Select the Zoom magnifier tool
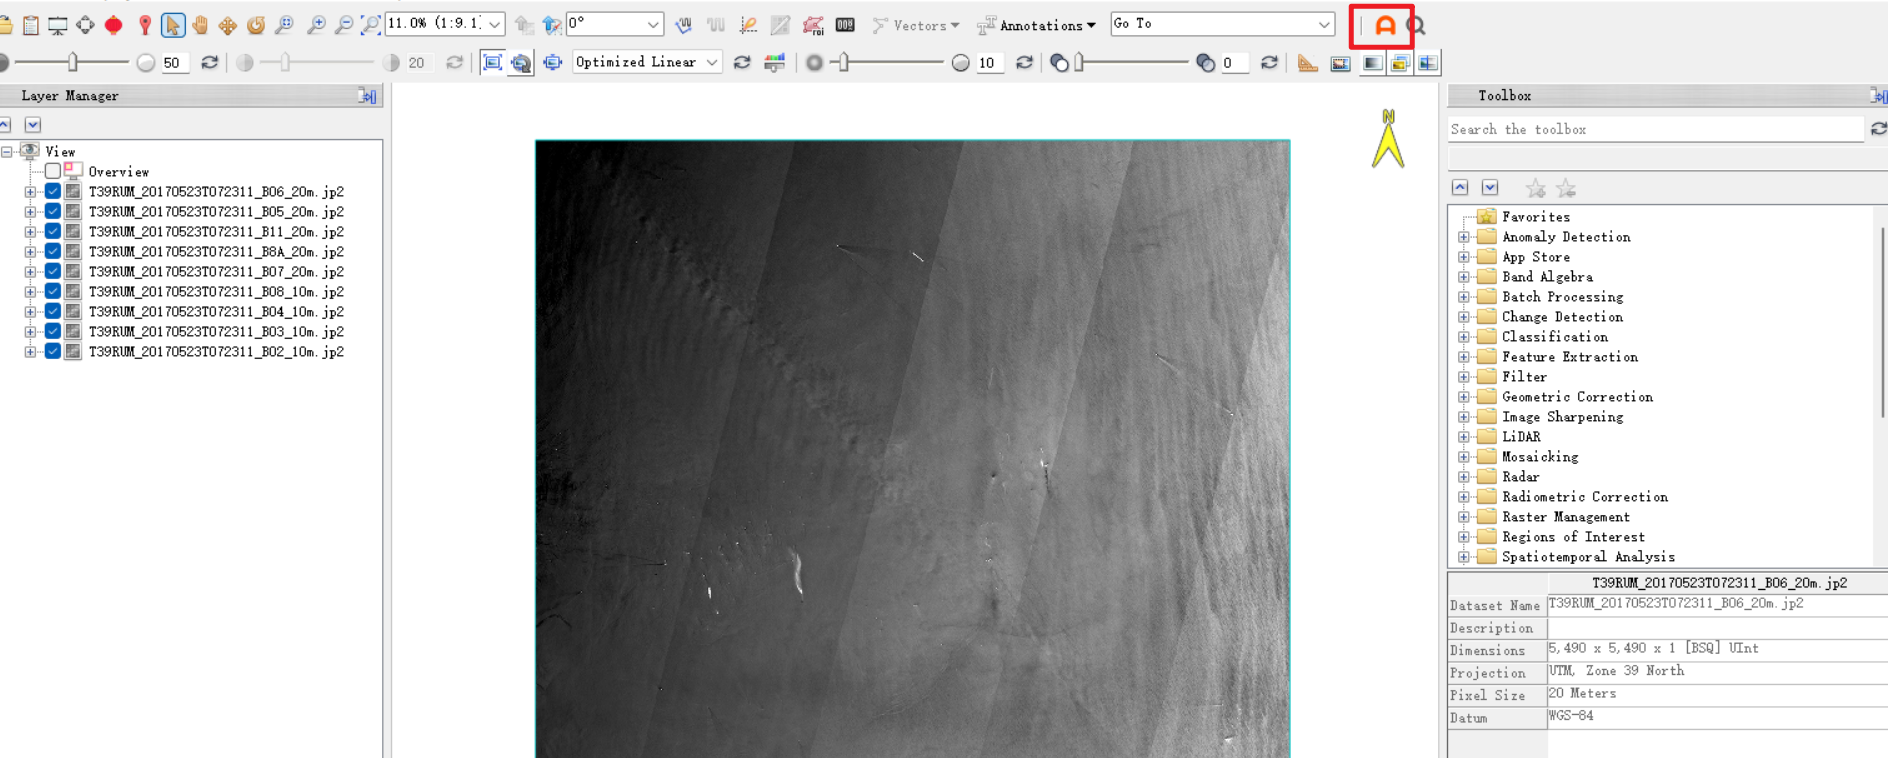This screenshot has height=758, width=1888. click(285, 25)
